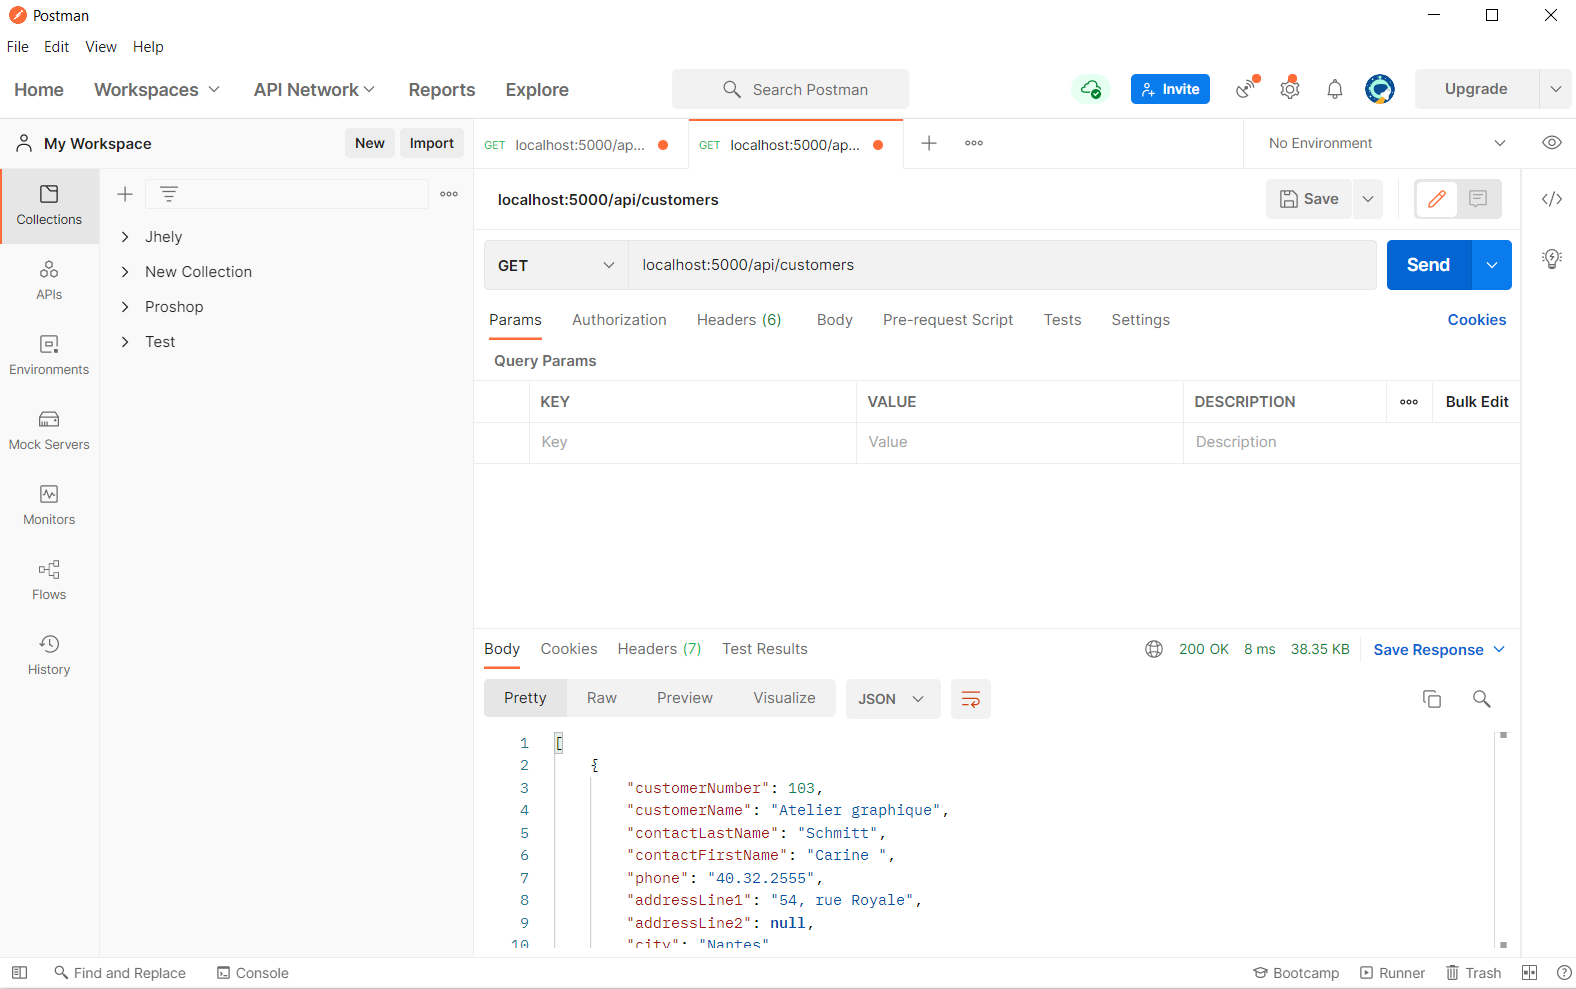Image resolution: width=1576 pixels, height=989 pixels.
Task: Click the New button
Action: (370, 143)
